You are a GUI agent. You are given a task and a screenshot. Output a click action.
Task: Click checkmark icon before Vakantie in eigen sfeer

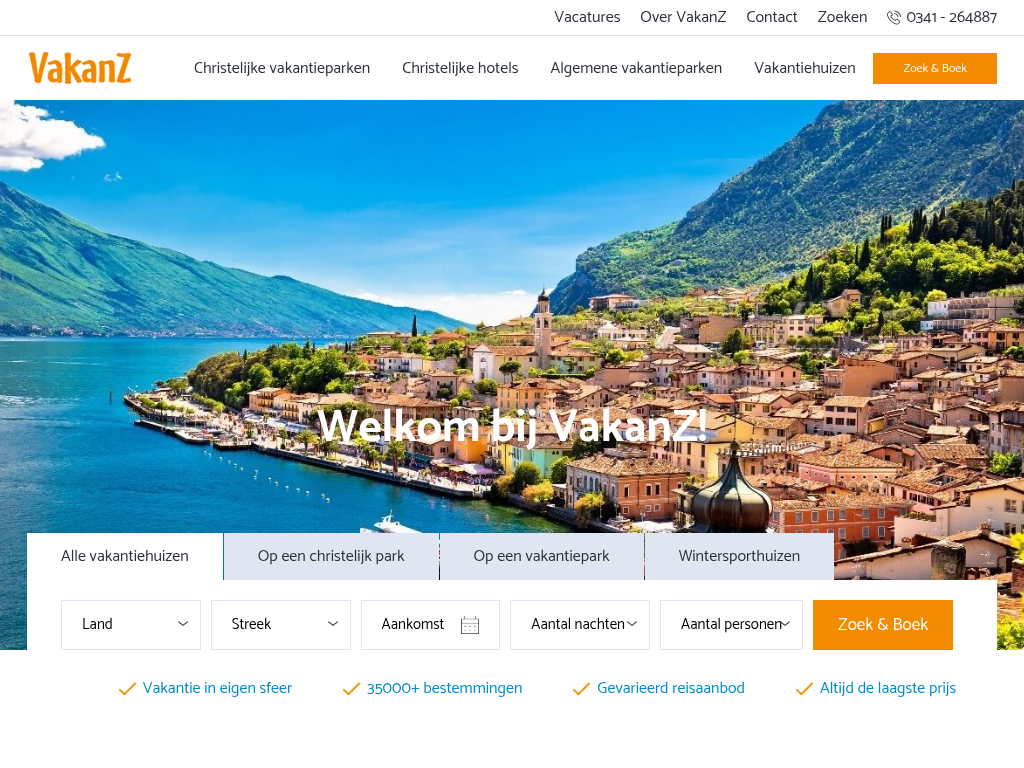coord(127,689)
